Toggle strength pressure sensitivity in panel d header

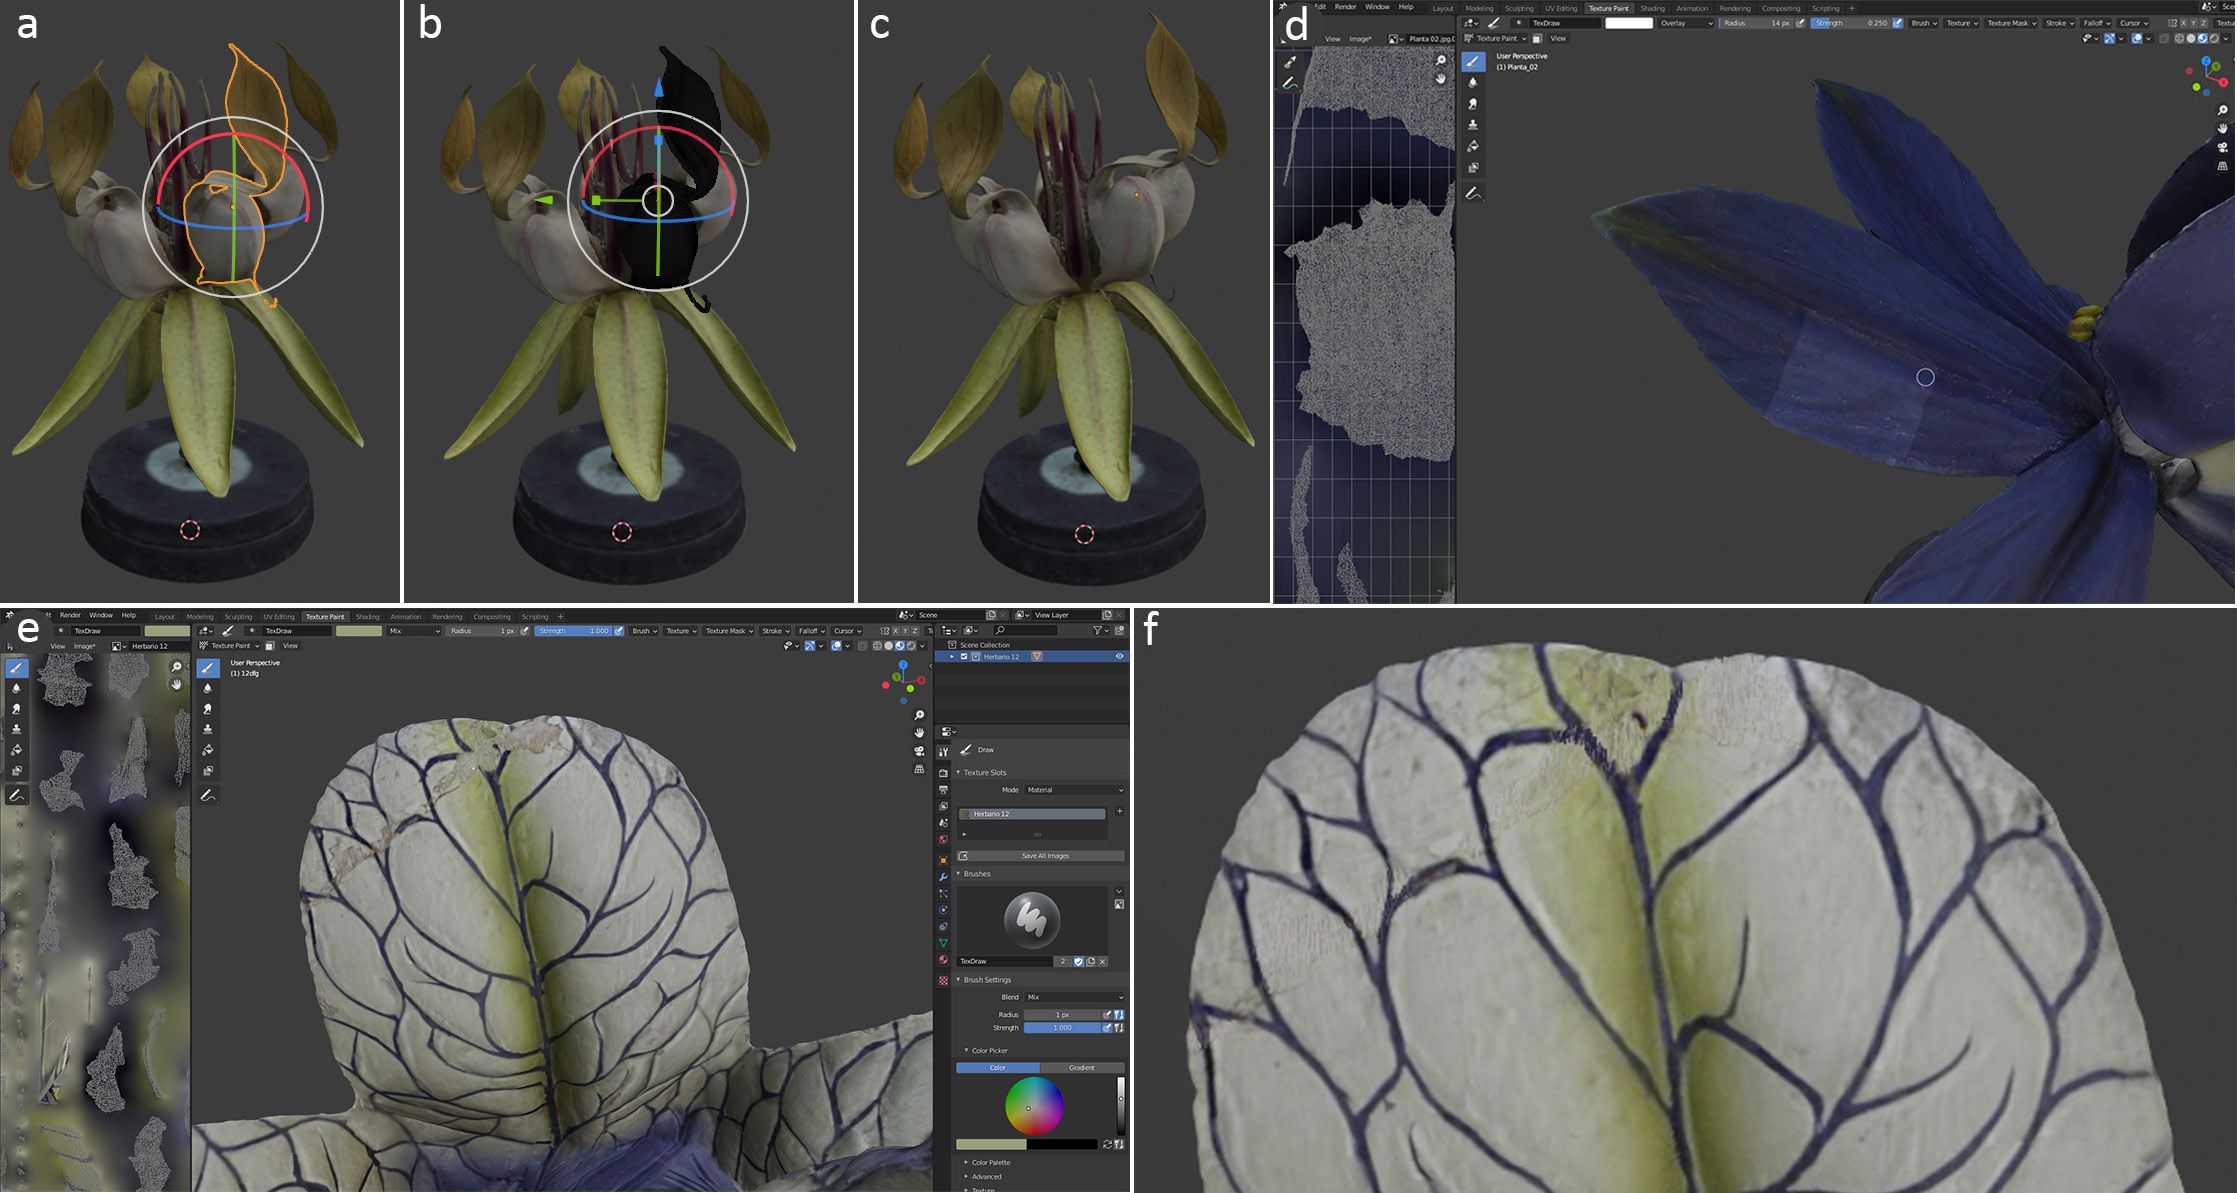[1898, 23]
